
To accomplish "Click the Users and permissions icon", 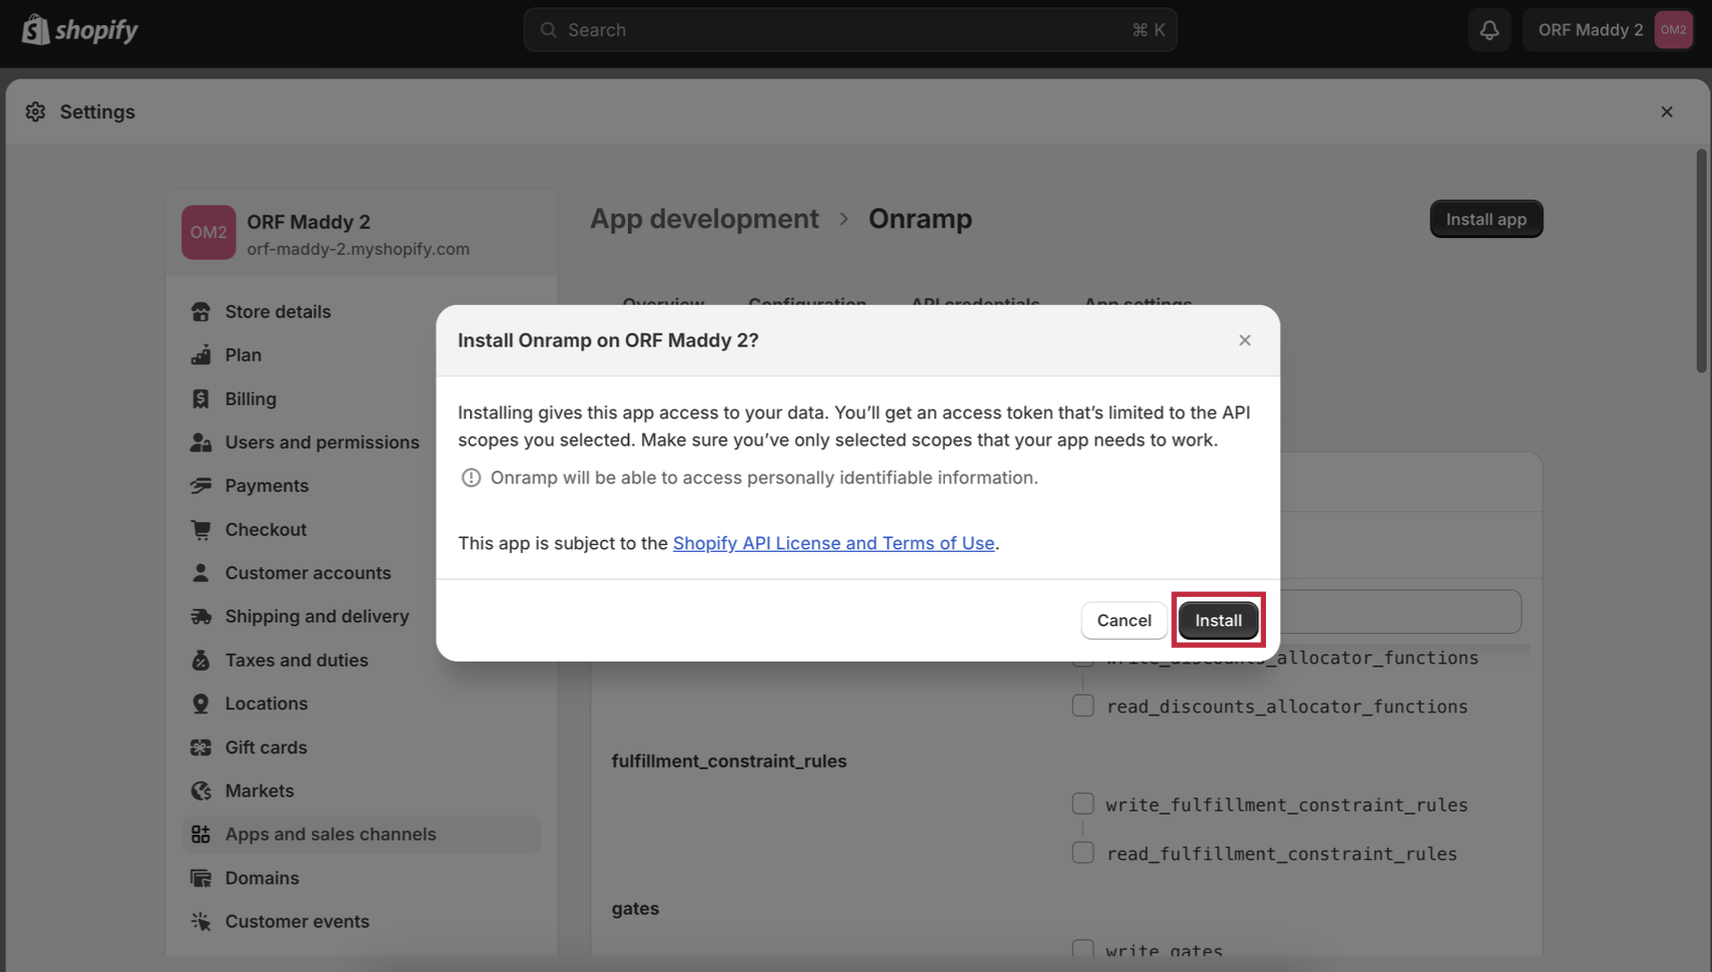I will coord(201,442).
